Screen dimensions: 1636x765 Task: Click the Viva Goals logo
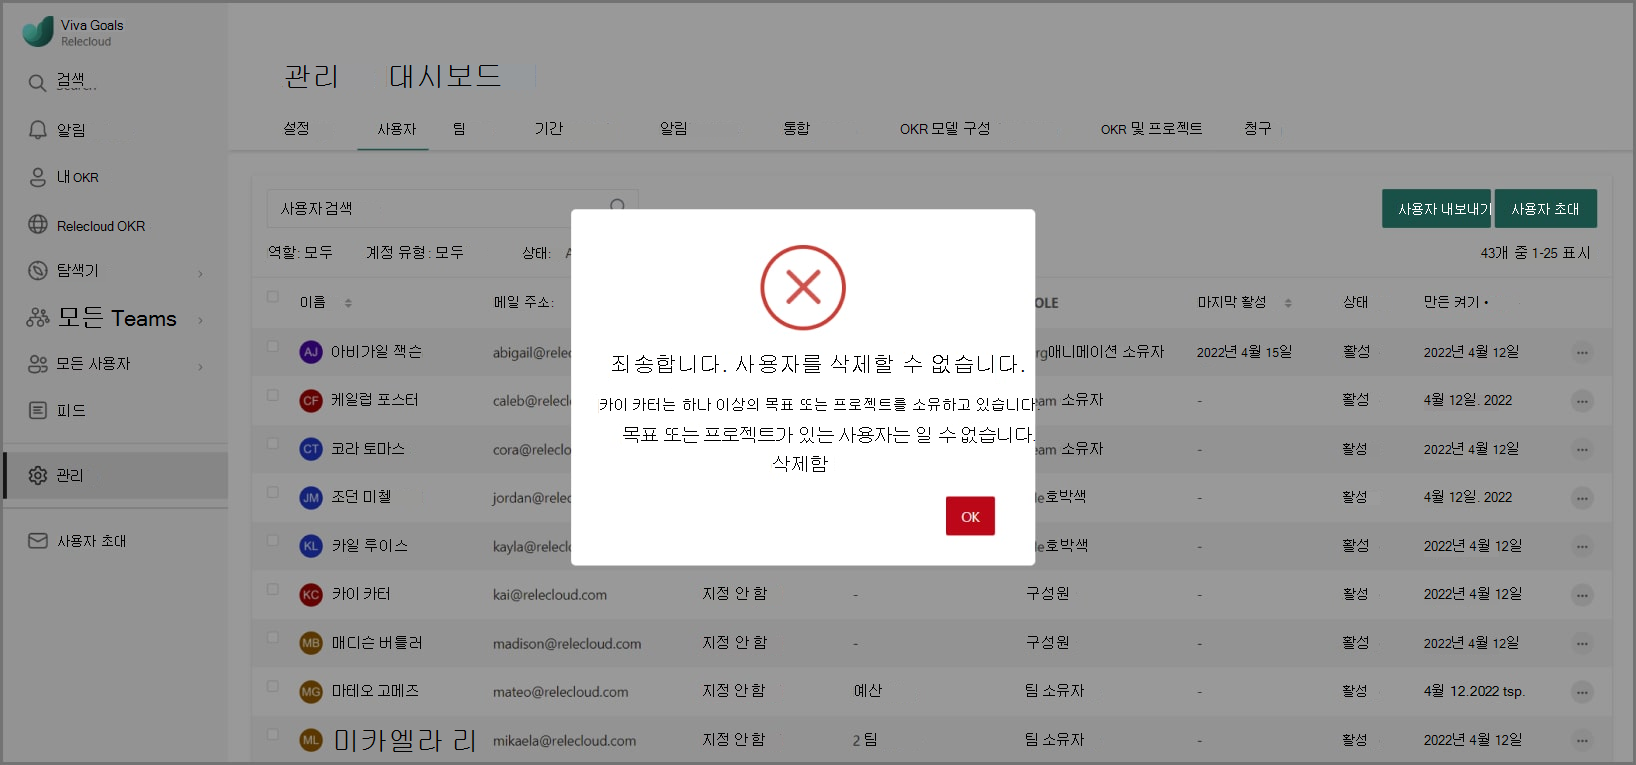pyautogui.click(x=38, y=31)
